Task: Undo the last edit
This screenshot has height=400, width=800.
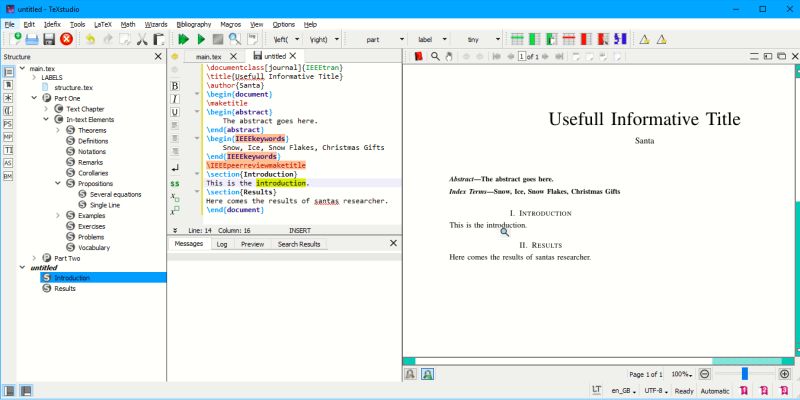Action: pyautogui.click(x=91, y=39)
